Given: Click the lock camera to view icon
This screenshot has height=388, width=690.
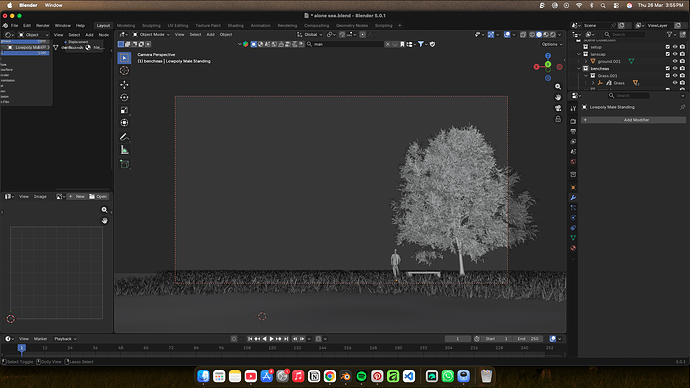Looking at the screenshot, I should [558, 119].
